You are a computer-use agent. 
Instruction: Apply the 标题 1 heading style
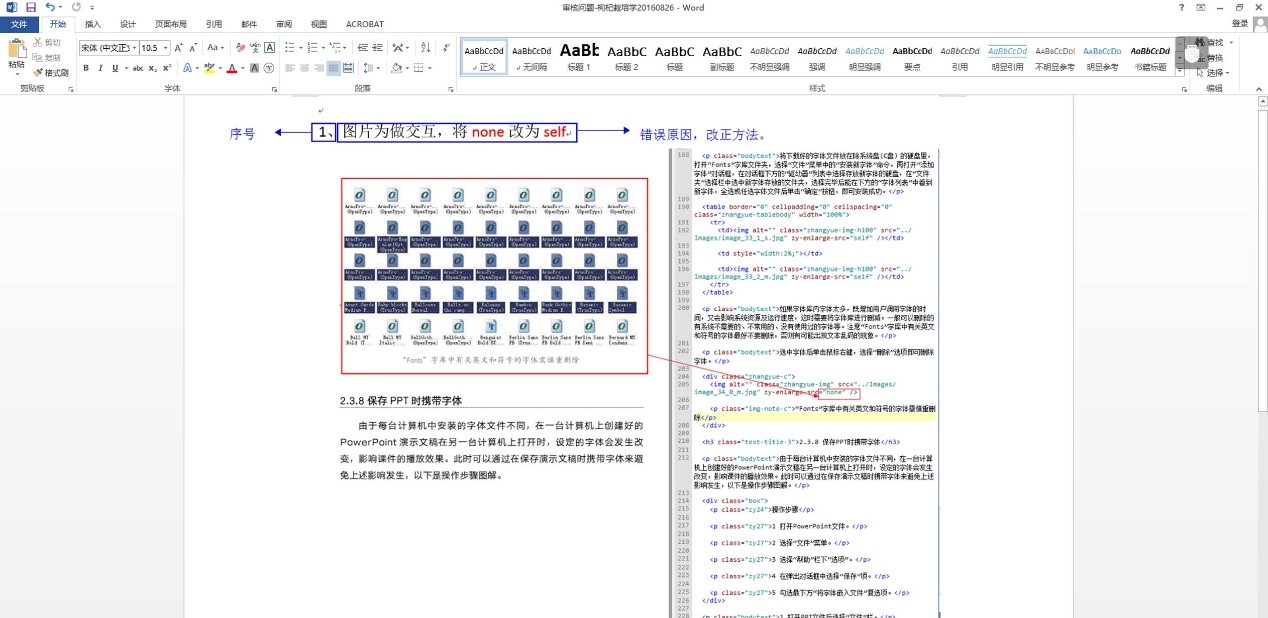(579, 57)
